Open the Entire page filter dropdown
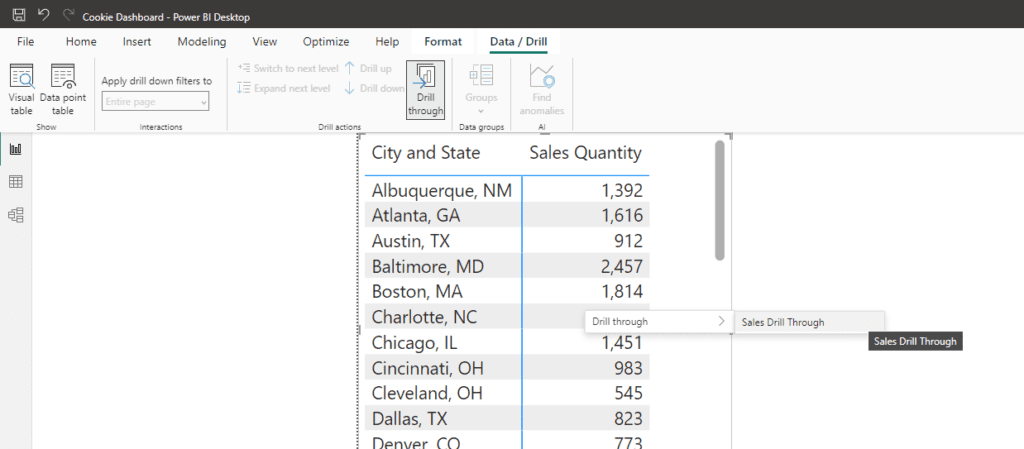 pos(155,101)
